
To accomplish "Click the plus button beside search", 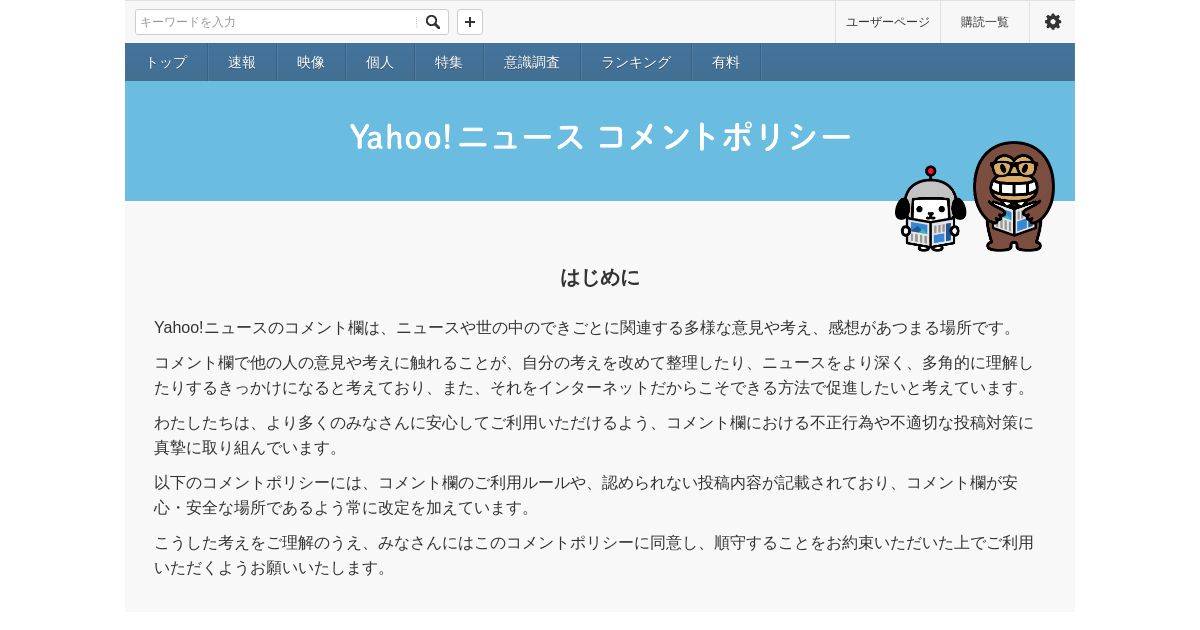I will click(470, 22).
